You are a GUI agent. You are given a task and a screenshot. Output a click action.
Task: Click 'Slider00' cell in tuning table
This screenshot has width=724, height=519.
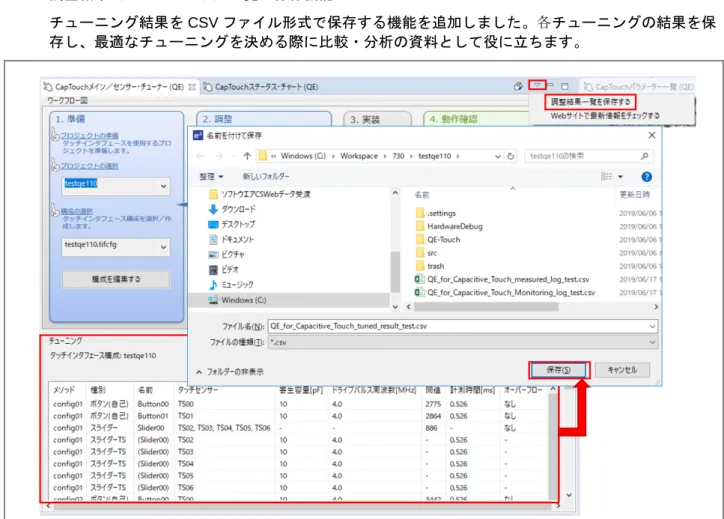click(151, 428)
